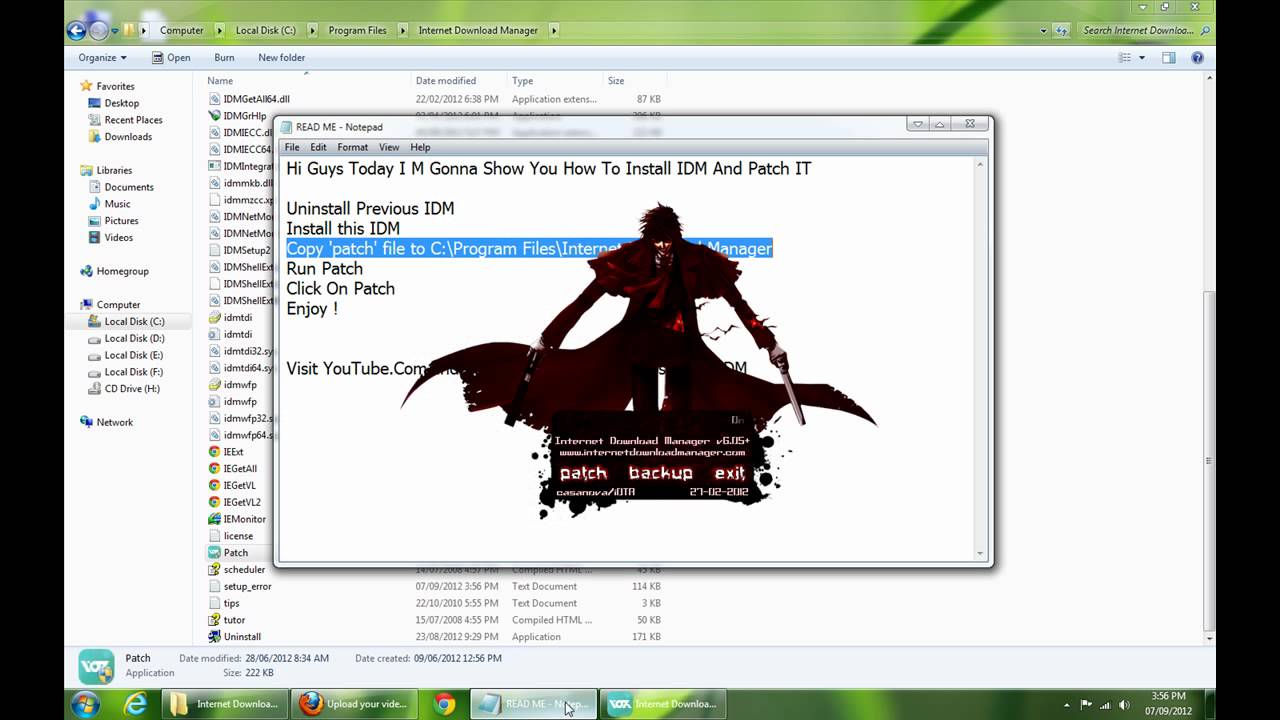Click the Explorer back navigation arrow
The height and width of the screenshot is (720, 1280).
point(76,30)
